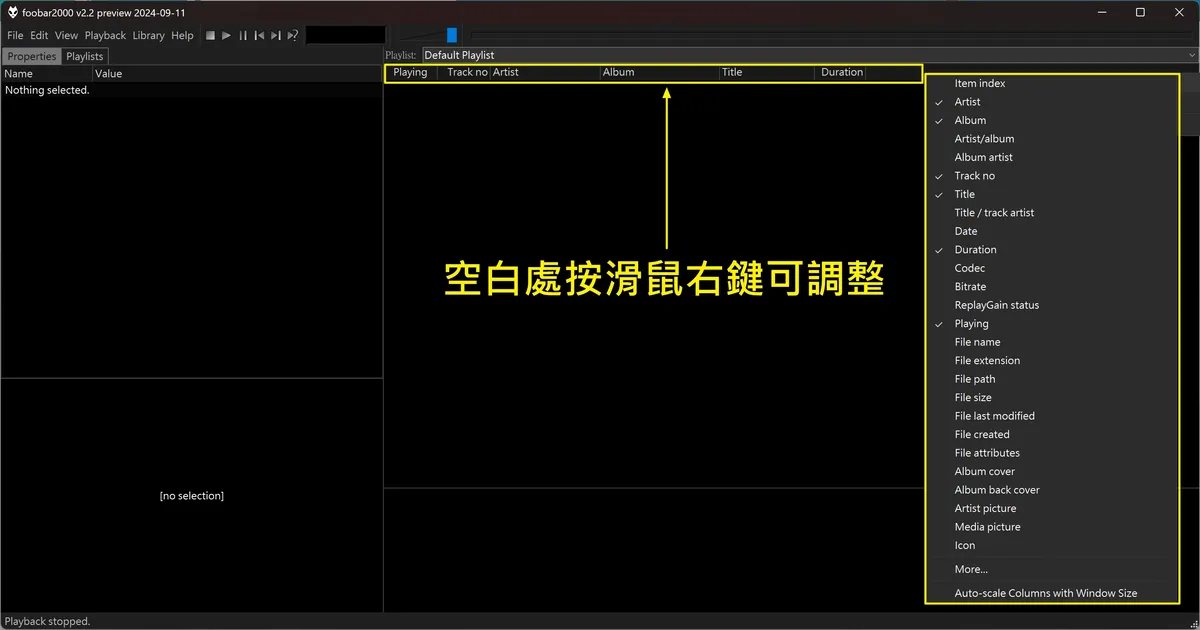Image resolution: width=1200 pixels, height=630 pixels.
Task: Open the Library menu
Action: [148, 35]
